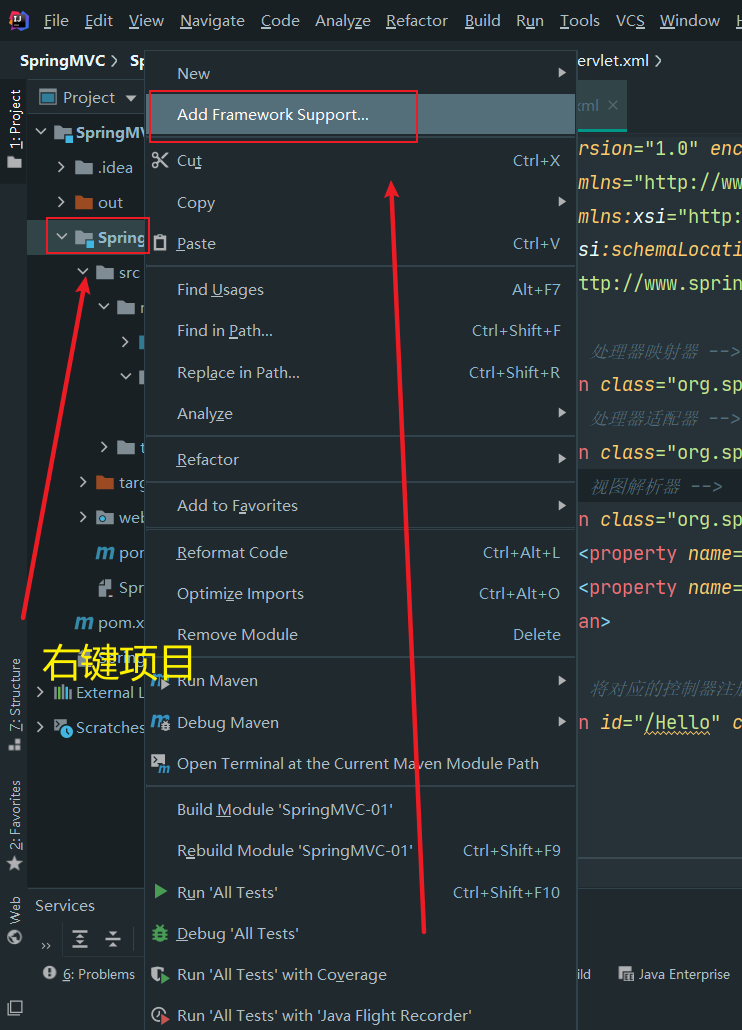The width and height of the screenshot is (742, 1030).
Task: Open the Navigate menu
Action: pos(212,21)
